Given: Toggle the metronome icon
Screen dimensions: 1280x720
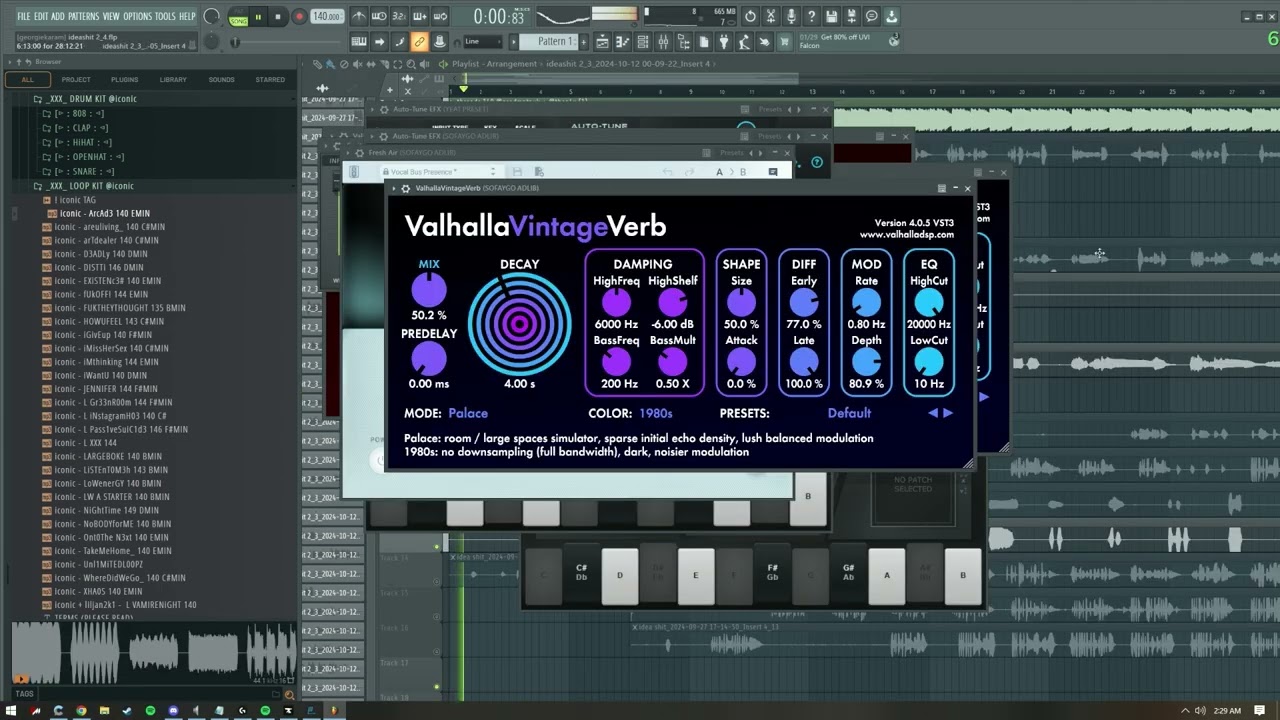Looking at the screenshot, I should (x=360, y=16).
